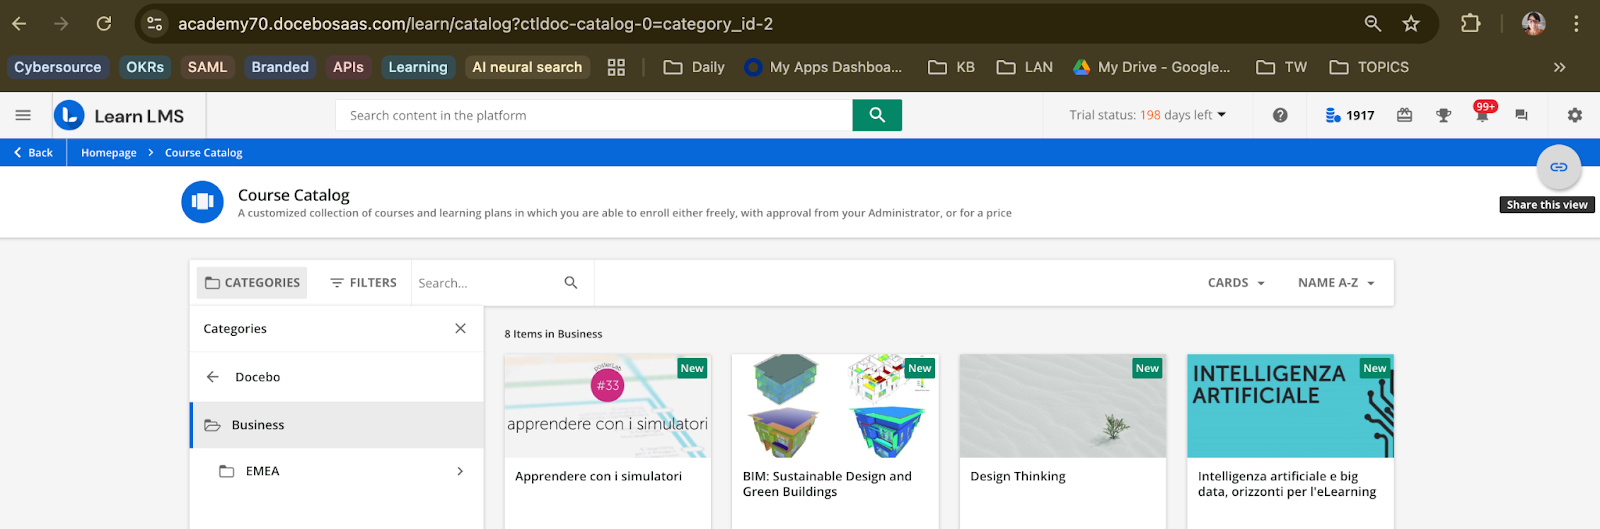
Task: Open the CARDS view dropdown
Action: click(x=1236, y=283)
